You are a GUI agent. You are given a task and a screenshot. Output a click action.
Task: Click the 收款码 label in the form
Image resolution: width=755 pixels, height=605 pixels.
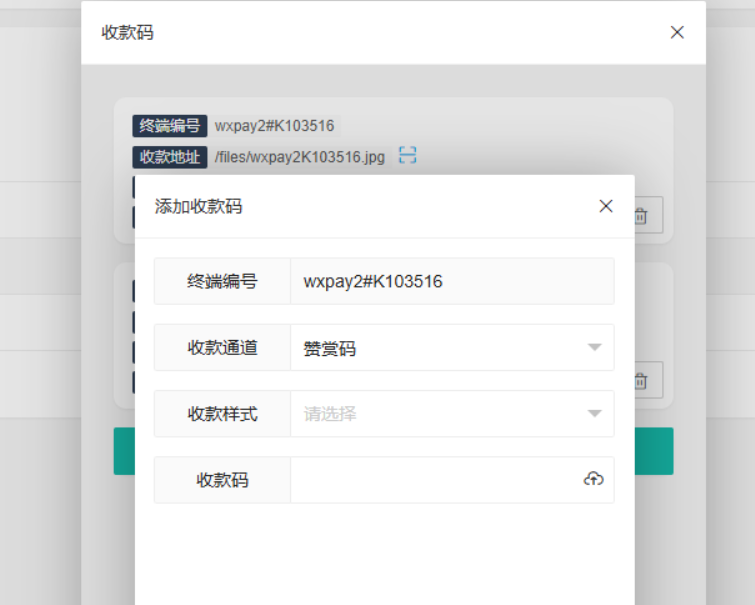coord(222,480)
